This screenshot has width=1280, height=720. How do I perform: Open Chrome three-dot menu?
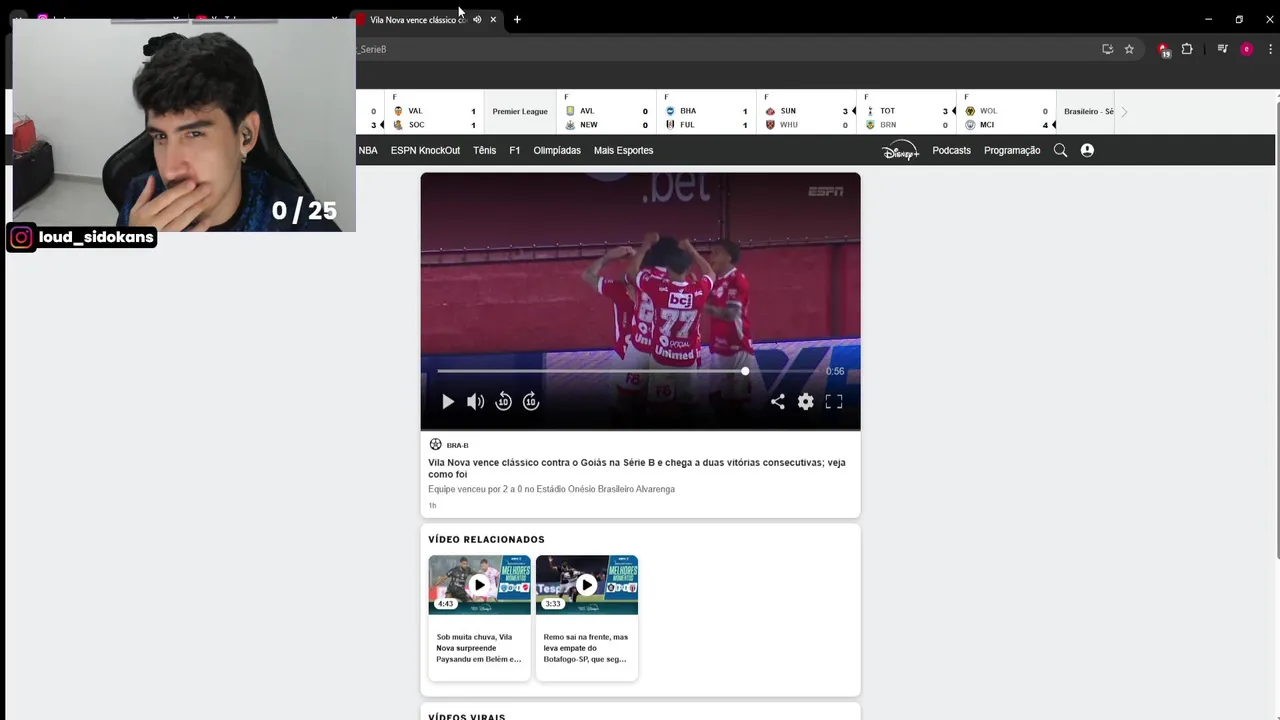tap(1270, 49)
